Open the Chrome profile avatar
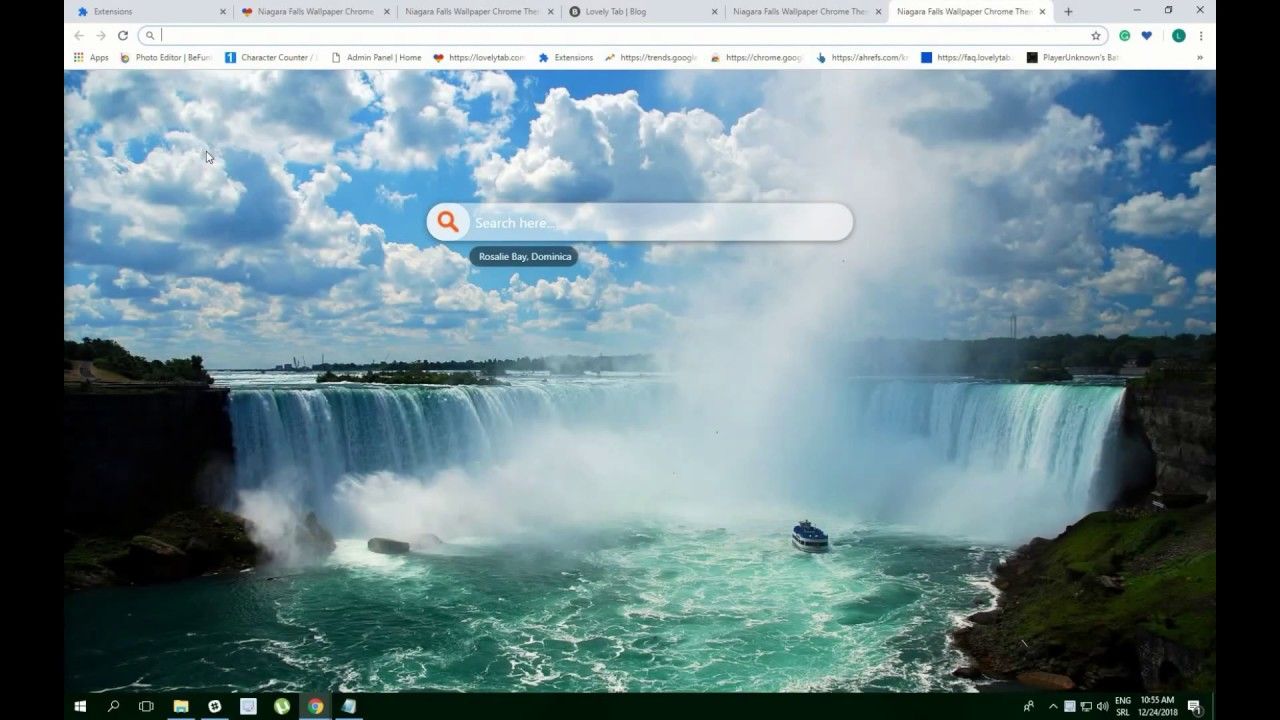The image size is (1280, 720). tap(1179, 35)
